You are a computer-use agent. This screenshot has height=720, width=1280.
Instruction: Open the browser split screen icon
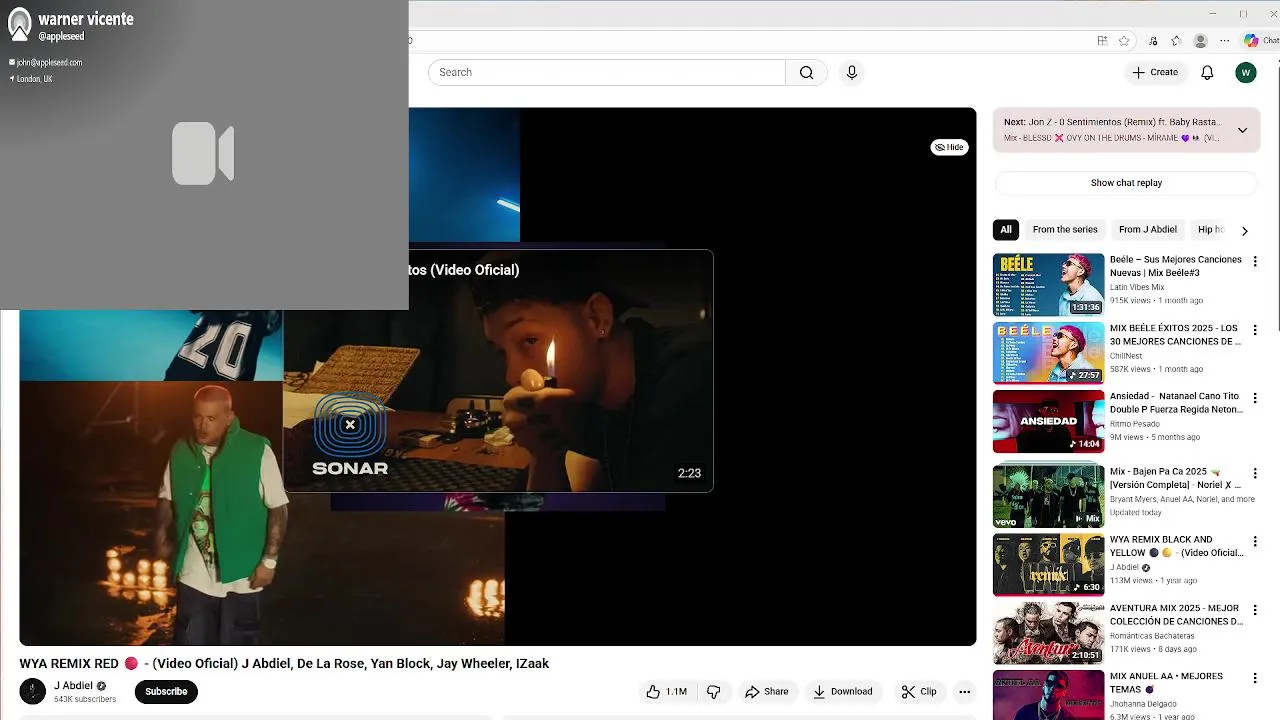click(1102, 41)
